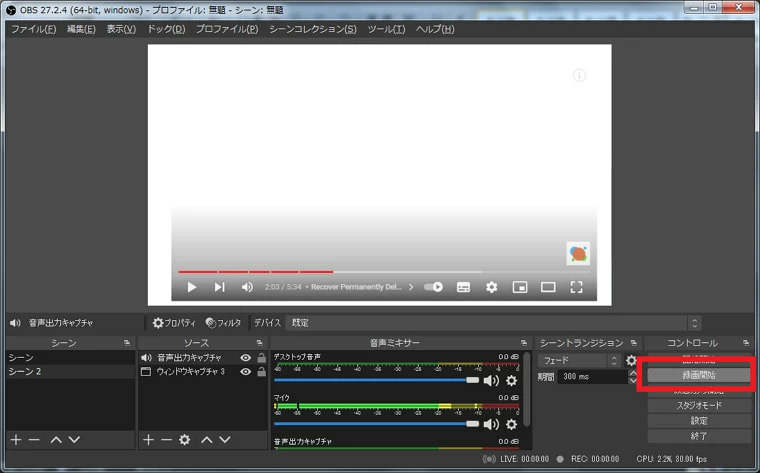Click the プロパティ gear button
Image resolution: width=760 pixels, height=473 pixels.
(x=173, y=323)
